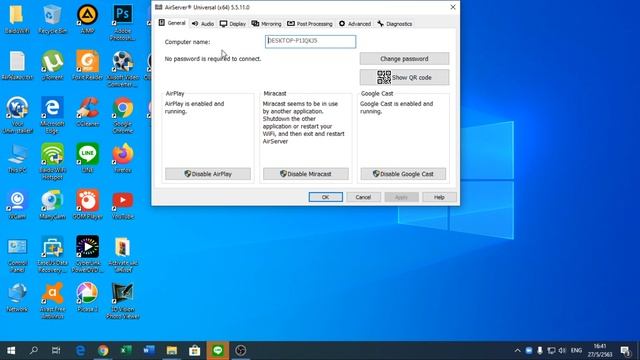Select the GOM Player shortcut
This screenshot has width=640, height=360.
[x=87, y=204]
